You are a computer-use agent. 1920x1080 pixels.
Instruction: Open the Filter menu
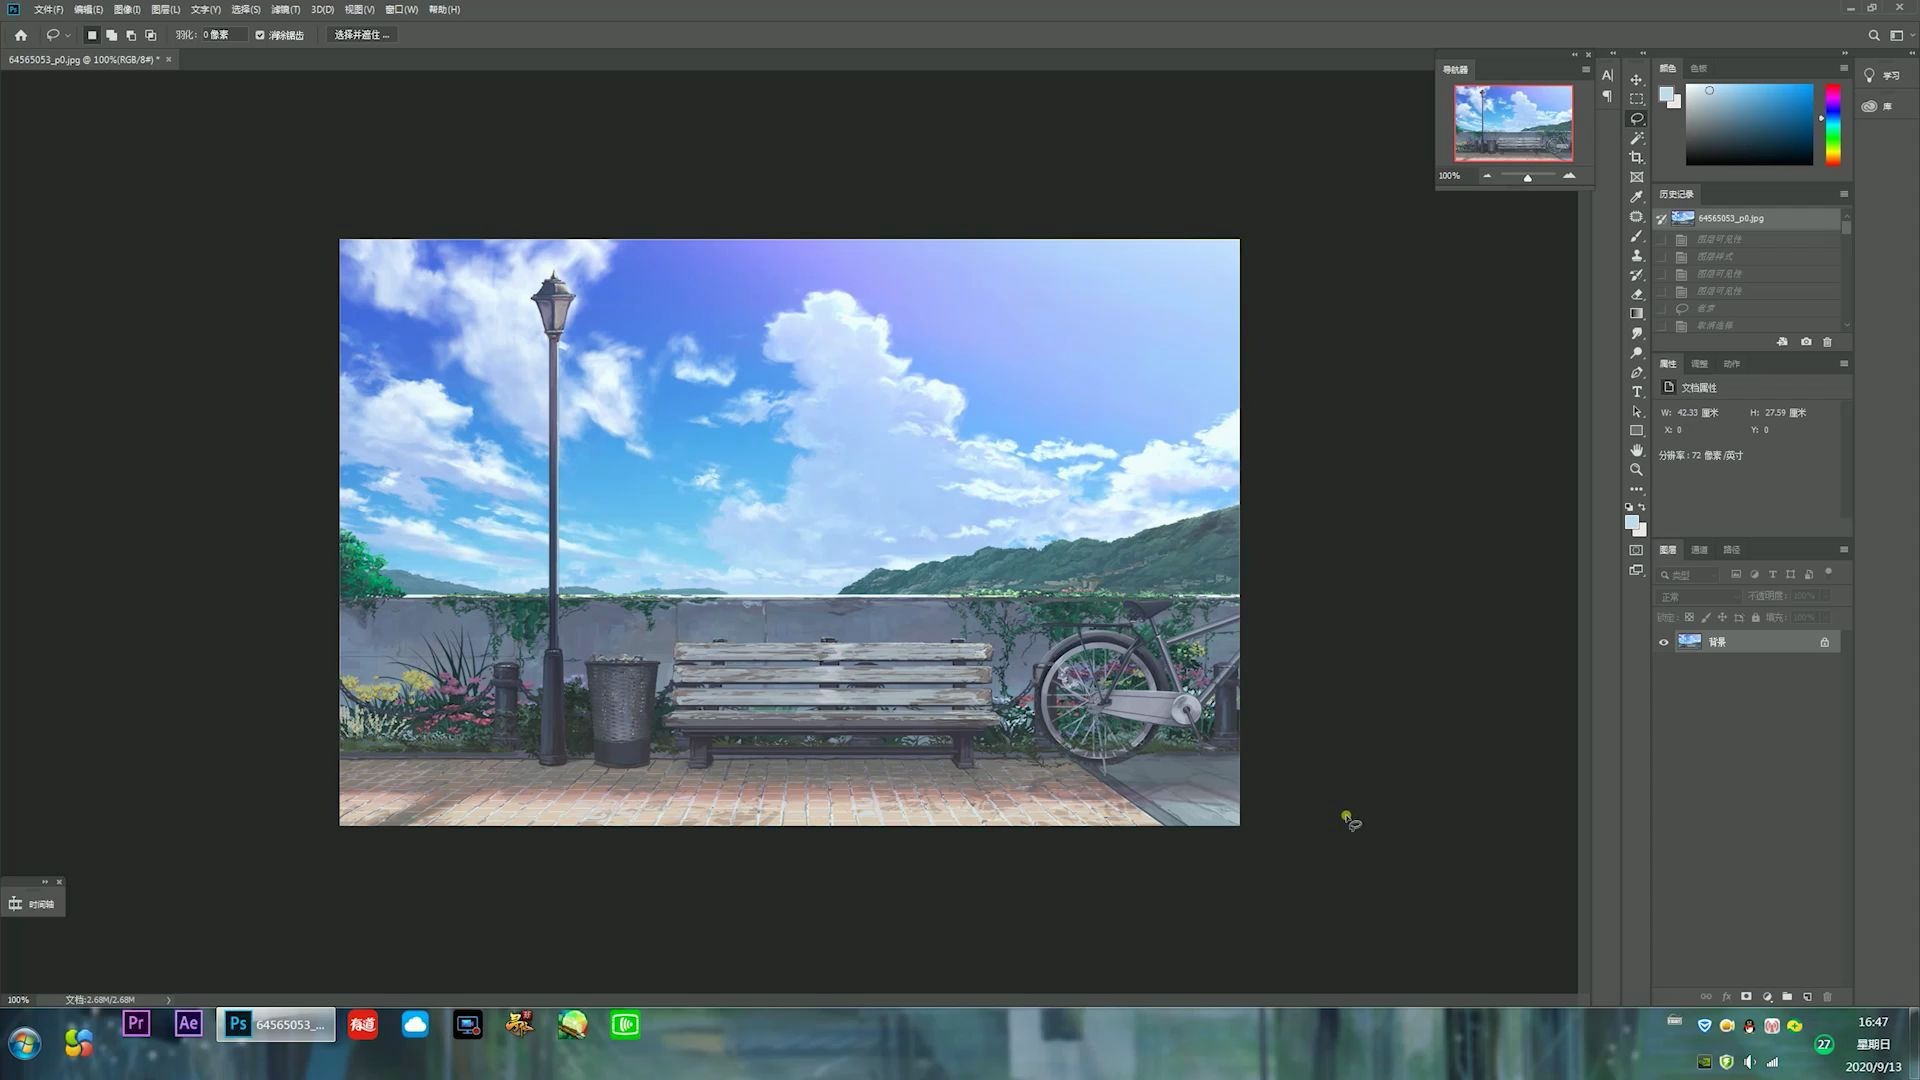pyautogui.click(x=285, y=9)
